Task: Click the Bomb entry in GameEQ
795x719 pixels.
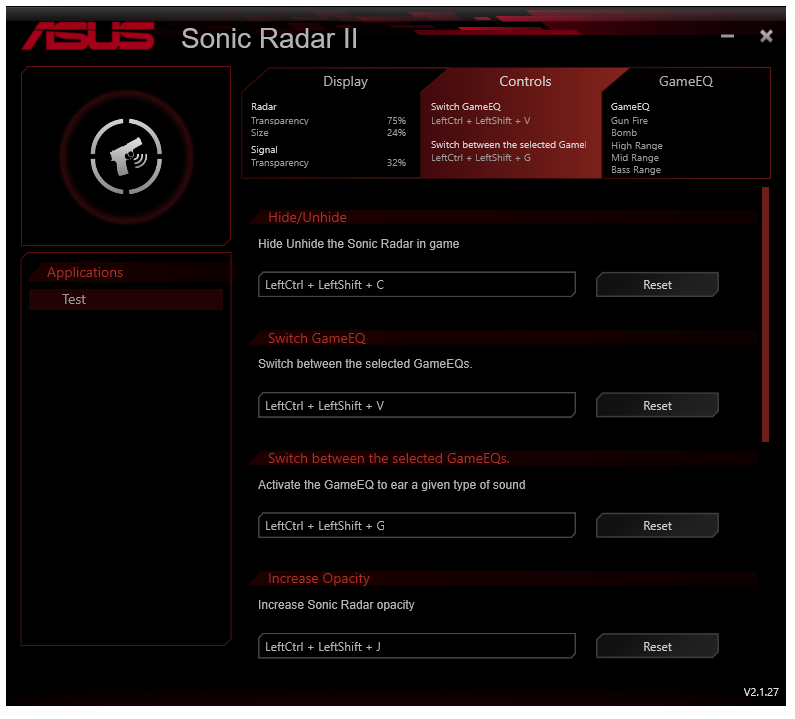Action: point(624,133)
